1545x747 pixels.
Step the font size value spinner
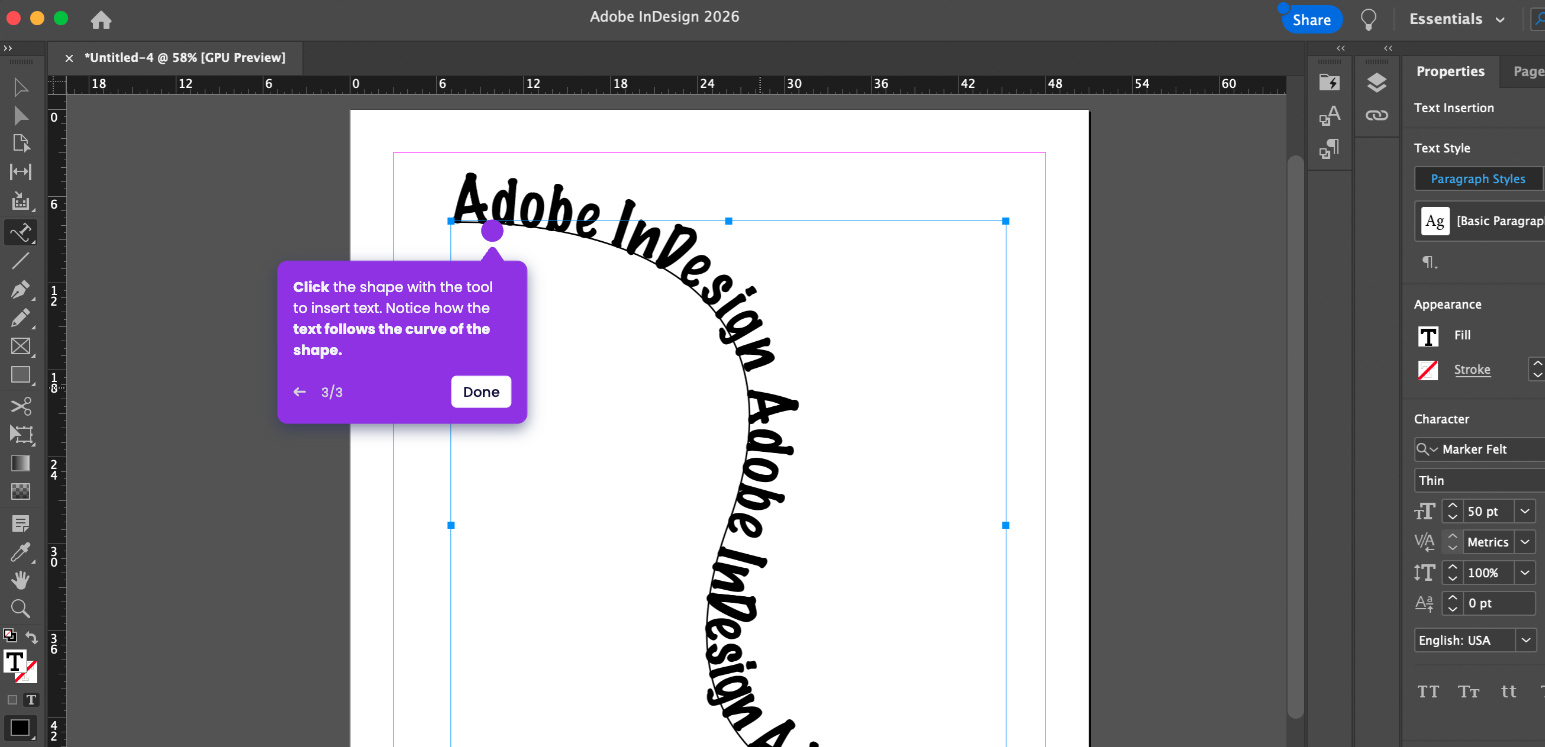(x=1452, y=512)
